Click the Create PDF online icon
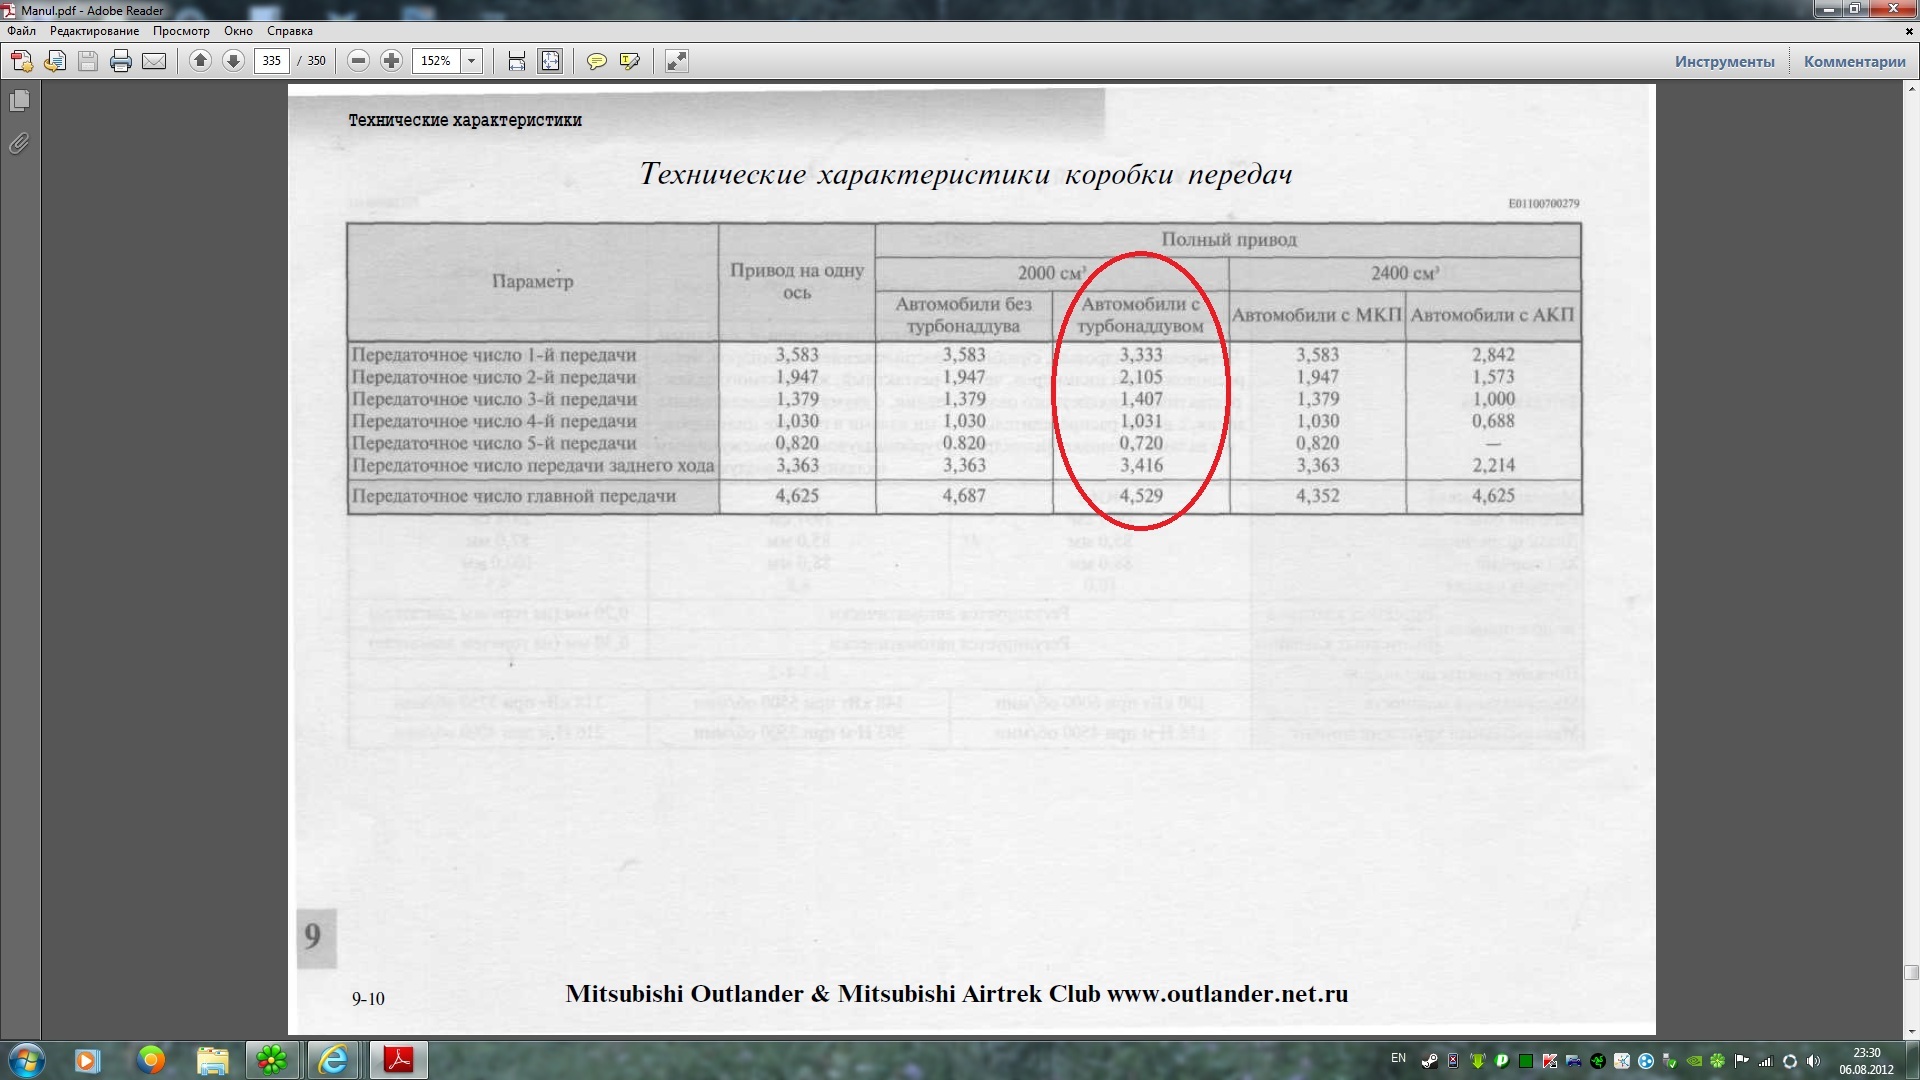This screenshot has height=1080, width=1920. (21, 61)
